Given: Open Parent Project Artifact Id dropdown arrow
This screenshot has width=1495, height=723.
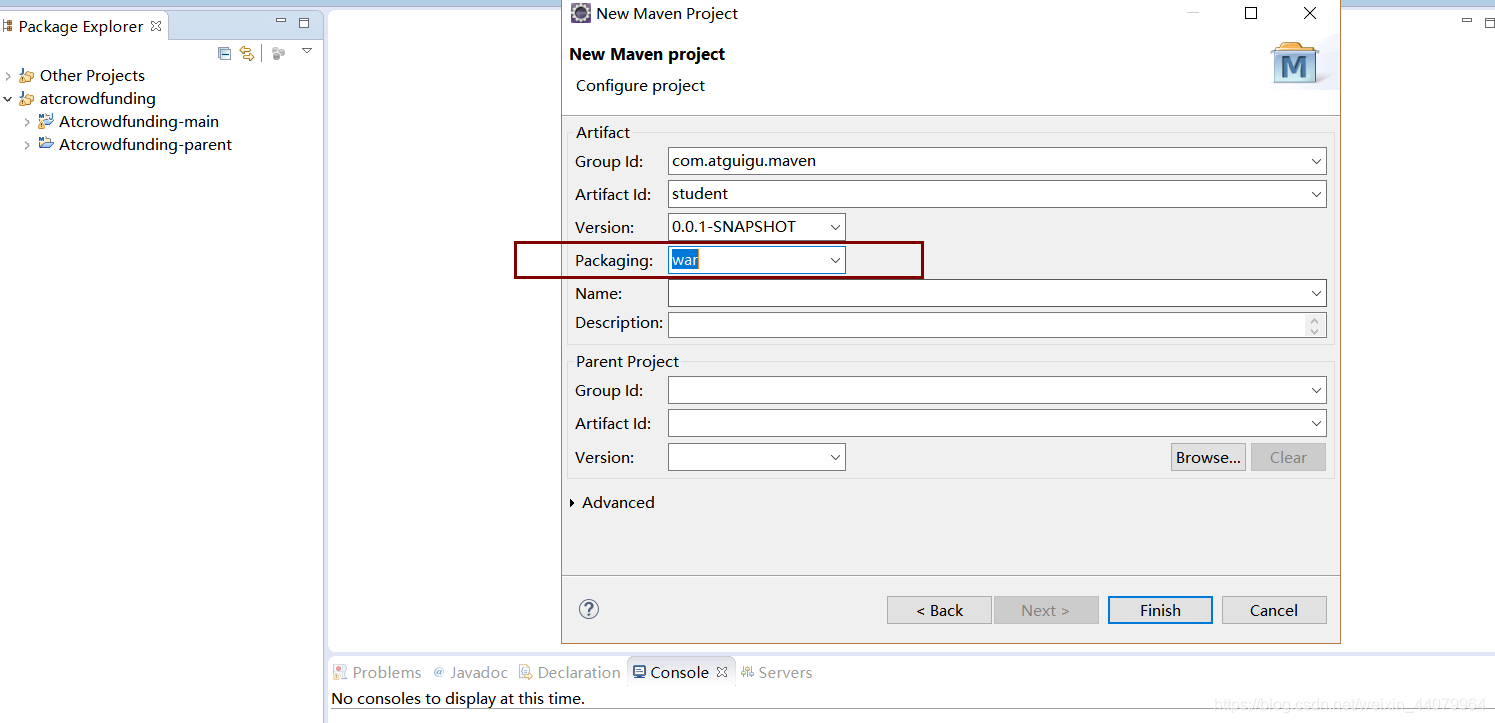Looking at the screenshot, I should point(1316,423).
